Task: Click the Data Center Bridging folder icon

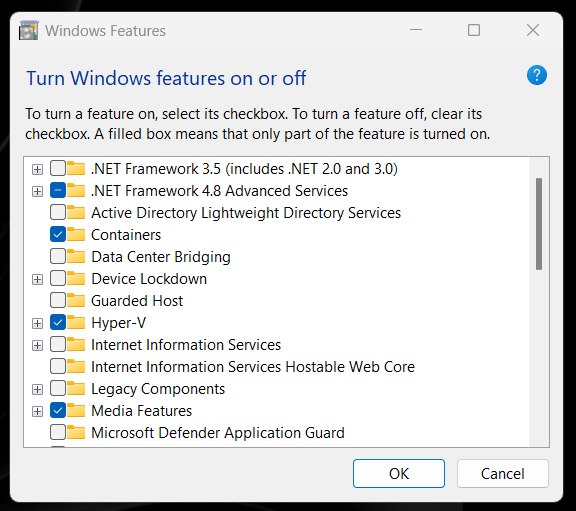Action: [x=76, y=256]
